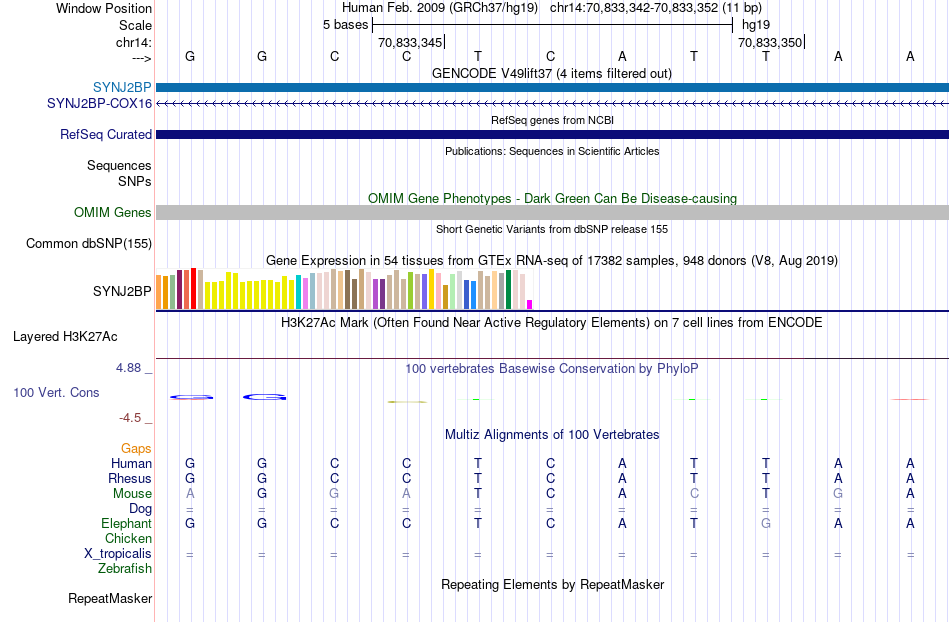The image size is (950, 622).
Task: Click the RepeatMasker track label
Action: pyautogui.click(x=110, y=598)
